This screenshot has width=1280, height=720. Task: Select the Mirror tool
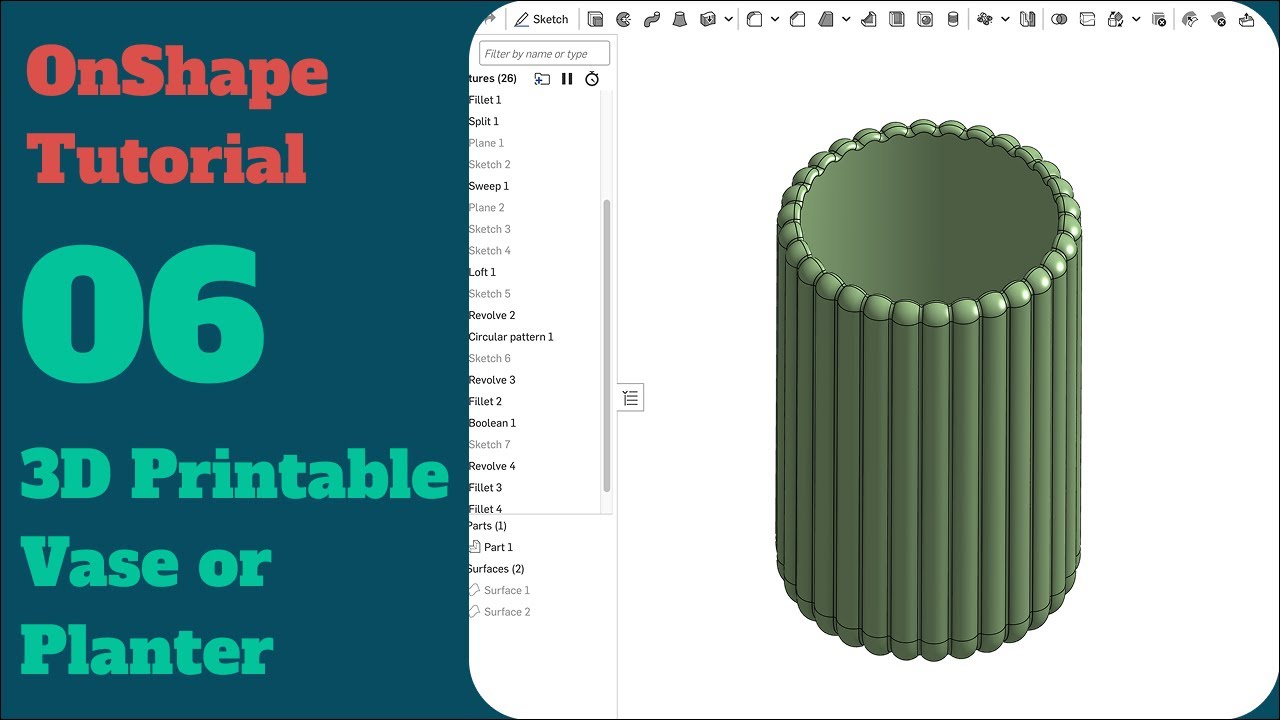click(1027, 19)
